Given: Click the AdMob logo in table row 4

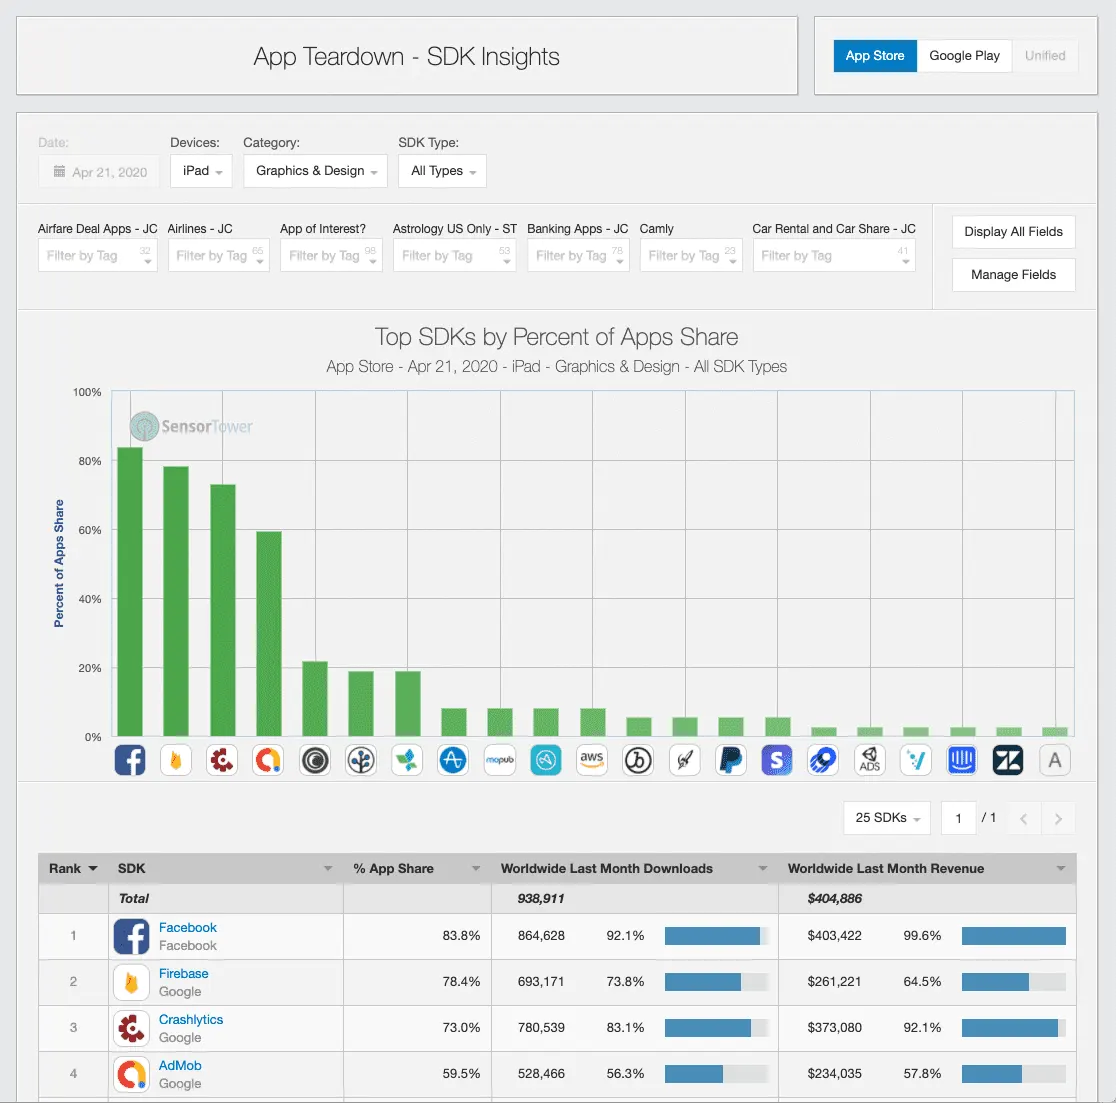Looking at the screenshot, I should (132, 1075).
